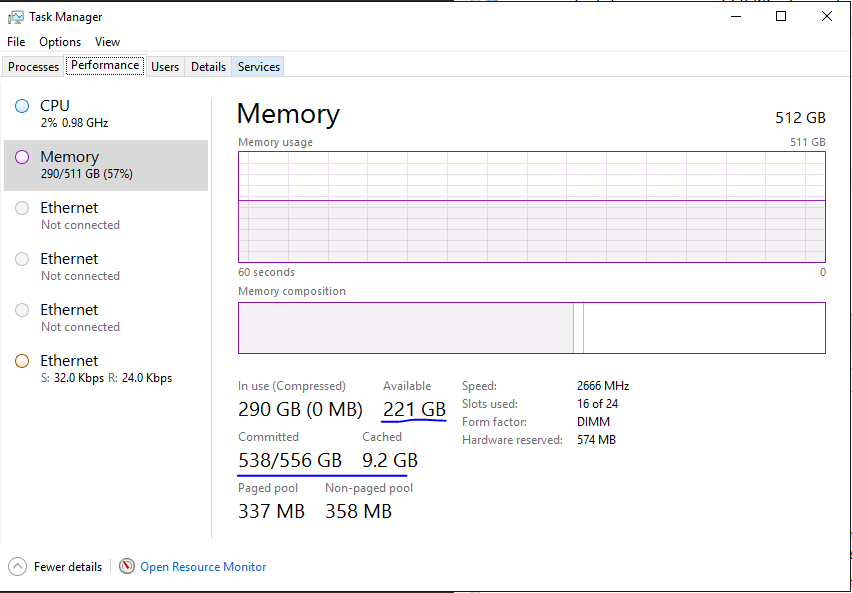The height and width of the screenshot is (593, 852).
Task: Switch to the Users tab
Action: click(x=165, y=67)
